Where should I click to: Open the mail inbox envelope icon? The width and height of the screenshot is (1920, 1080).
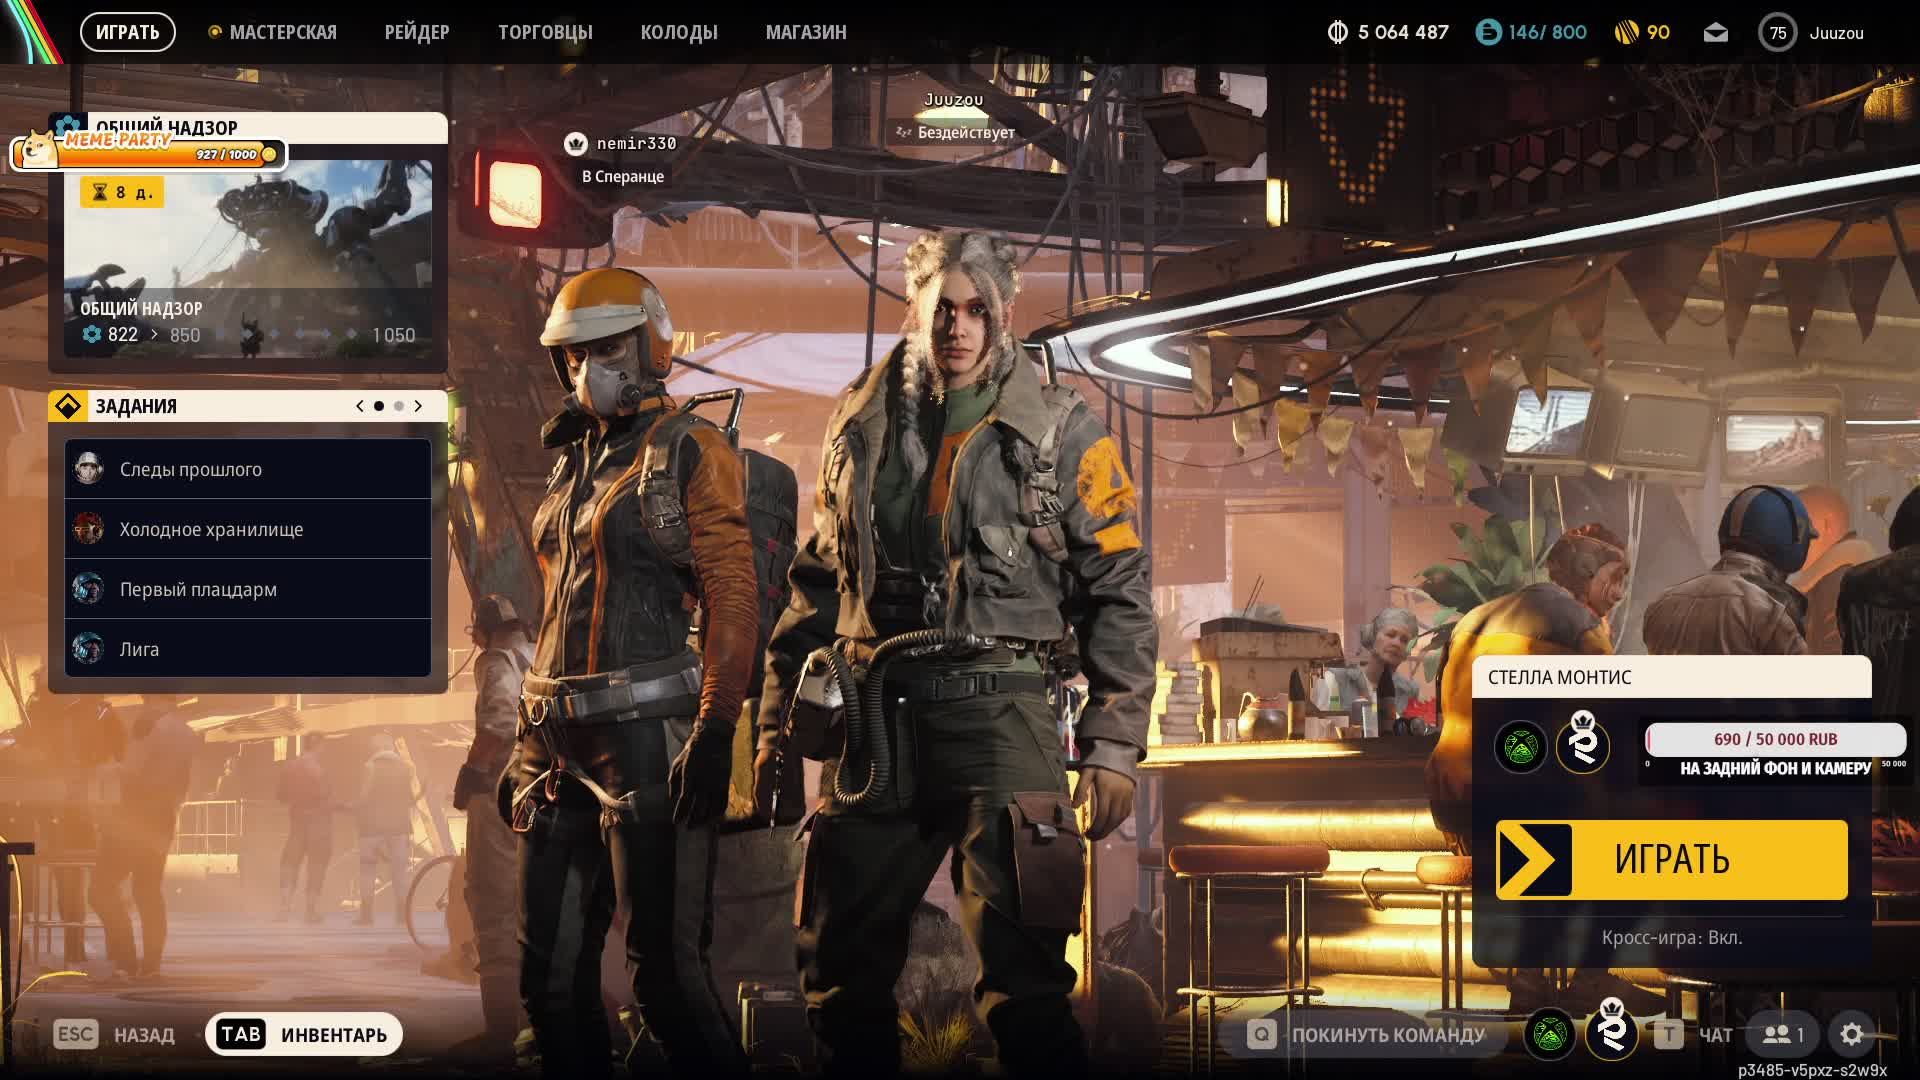coord(1715,33)
